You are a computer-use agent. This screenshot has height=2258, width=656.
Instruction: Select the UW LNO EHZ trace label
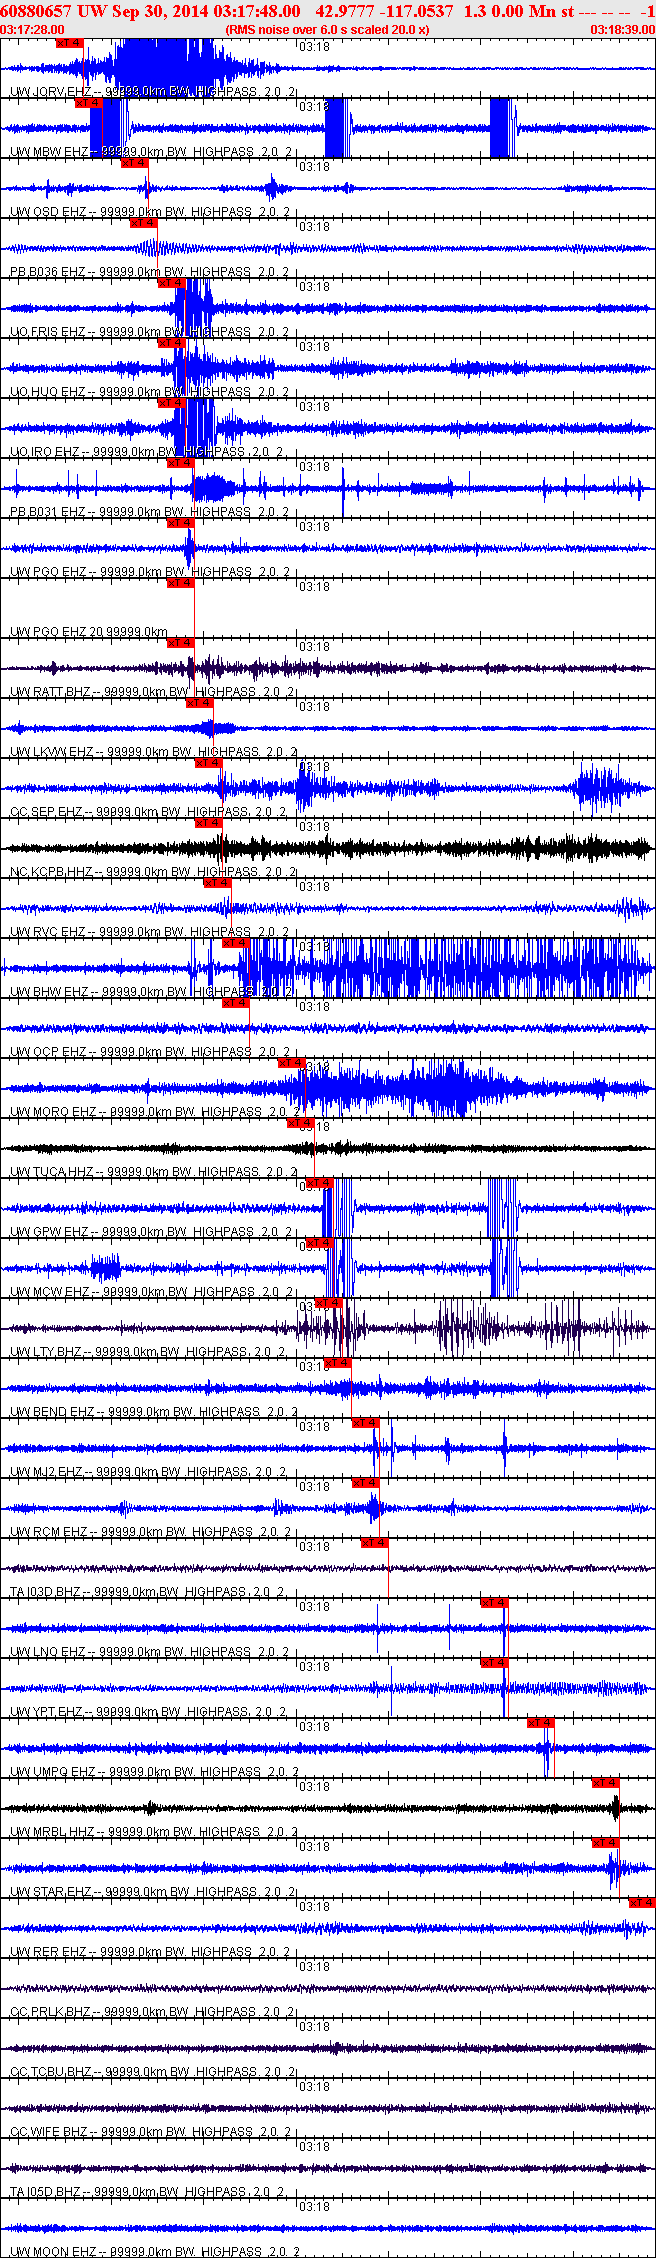pos(151,1652)
